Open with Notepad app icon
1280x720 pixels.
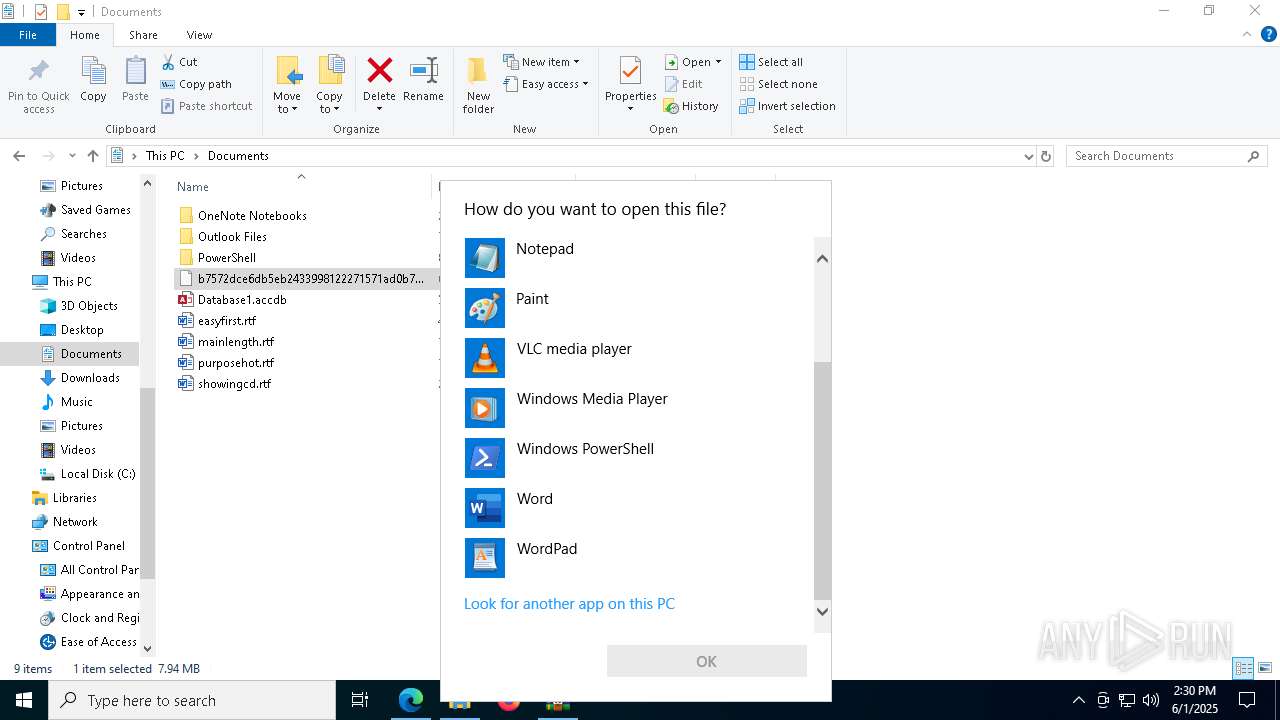coord(485,258)
